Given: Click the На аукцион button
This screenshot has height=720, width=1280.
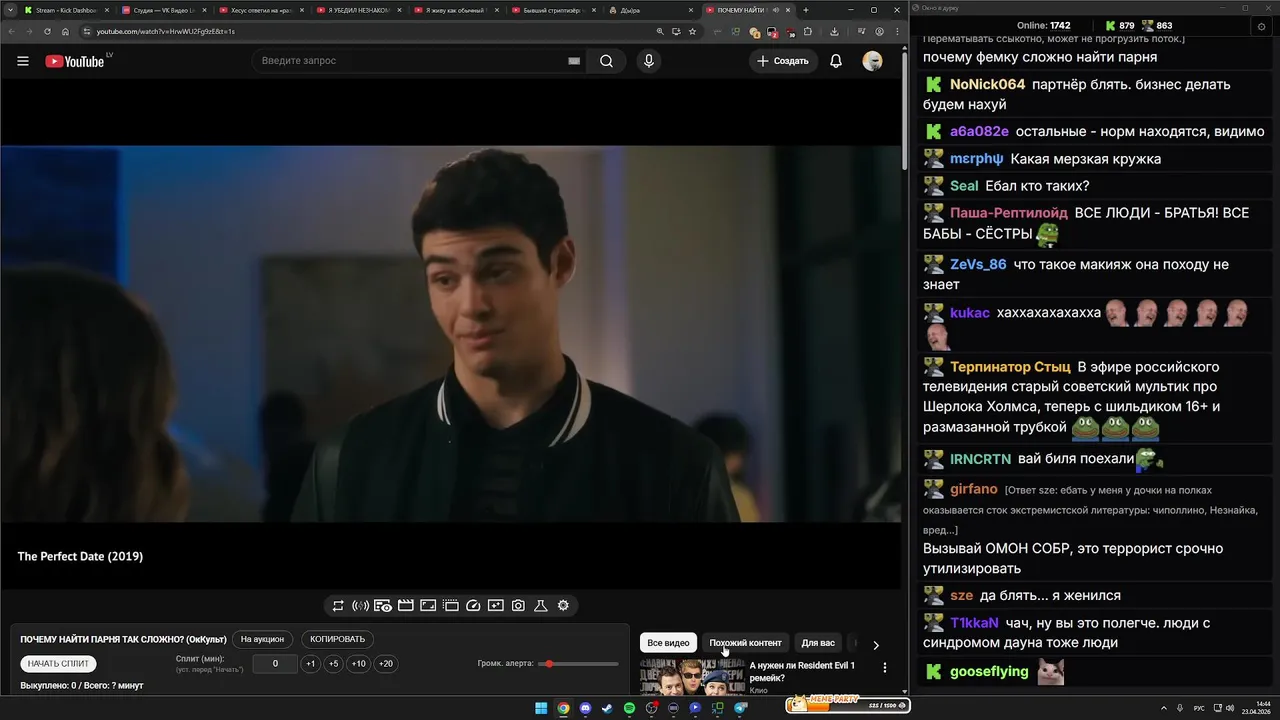Looking at the screenshot, I should click(262, 639).
